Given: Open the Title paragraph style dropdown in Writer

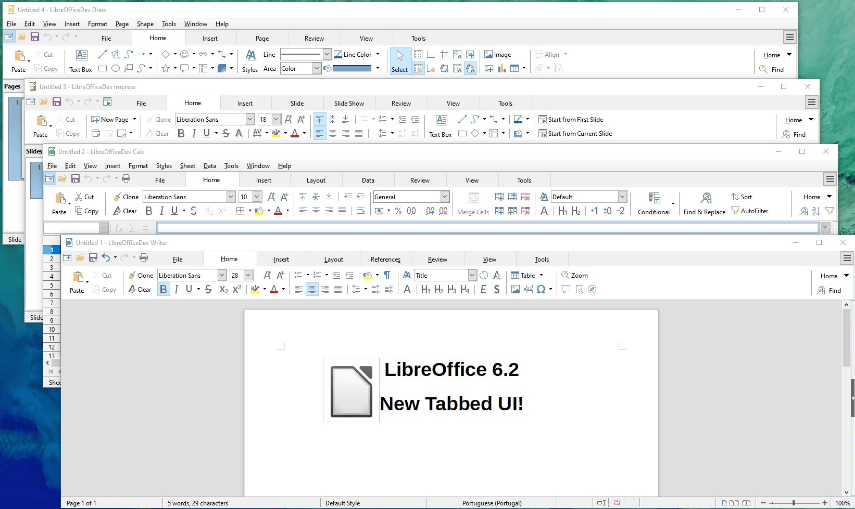Looking at the screenshot, I should pyautogui.click(x=472, y=275).
